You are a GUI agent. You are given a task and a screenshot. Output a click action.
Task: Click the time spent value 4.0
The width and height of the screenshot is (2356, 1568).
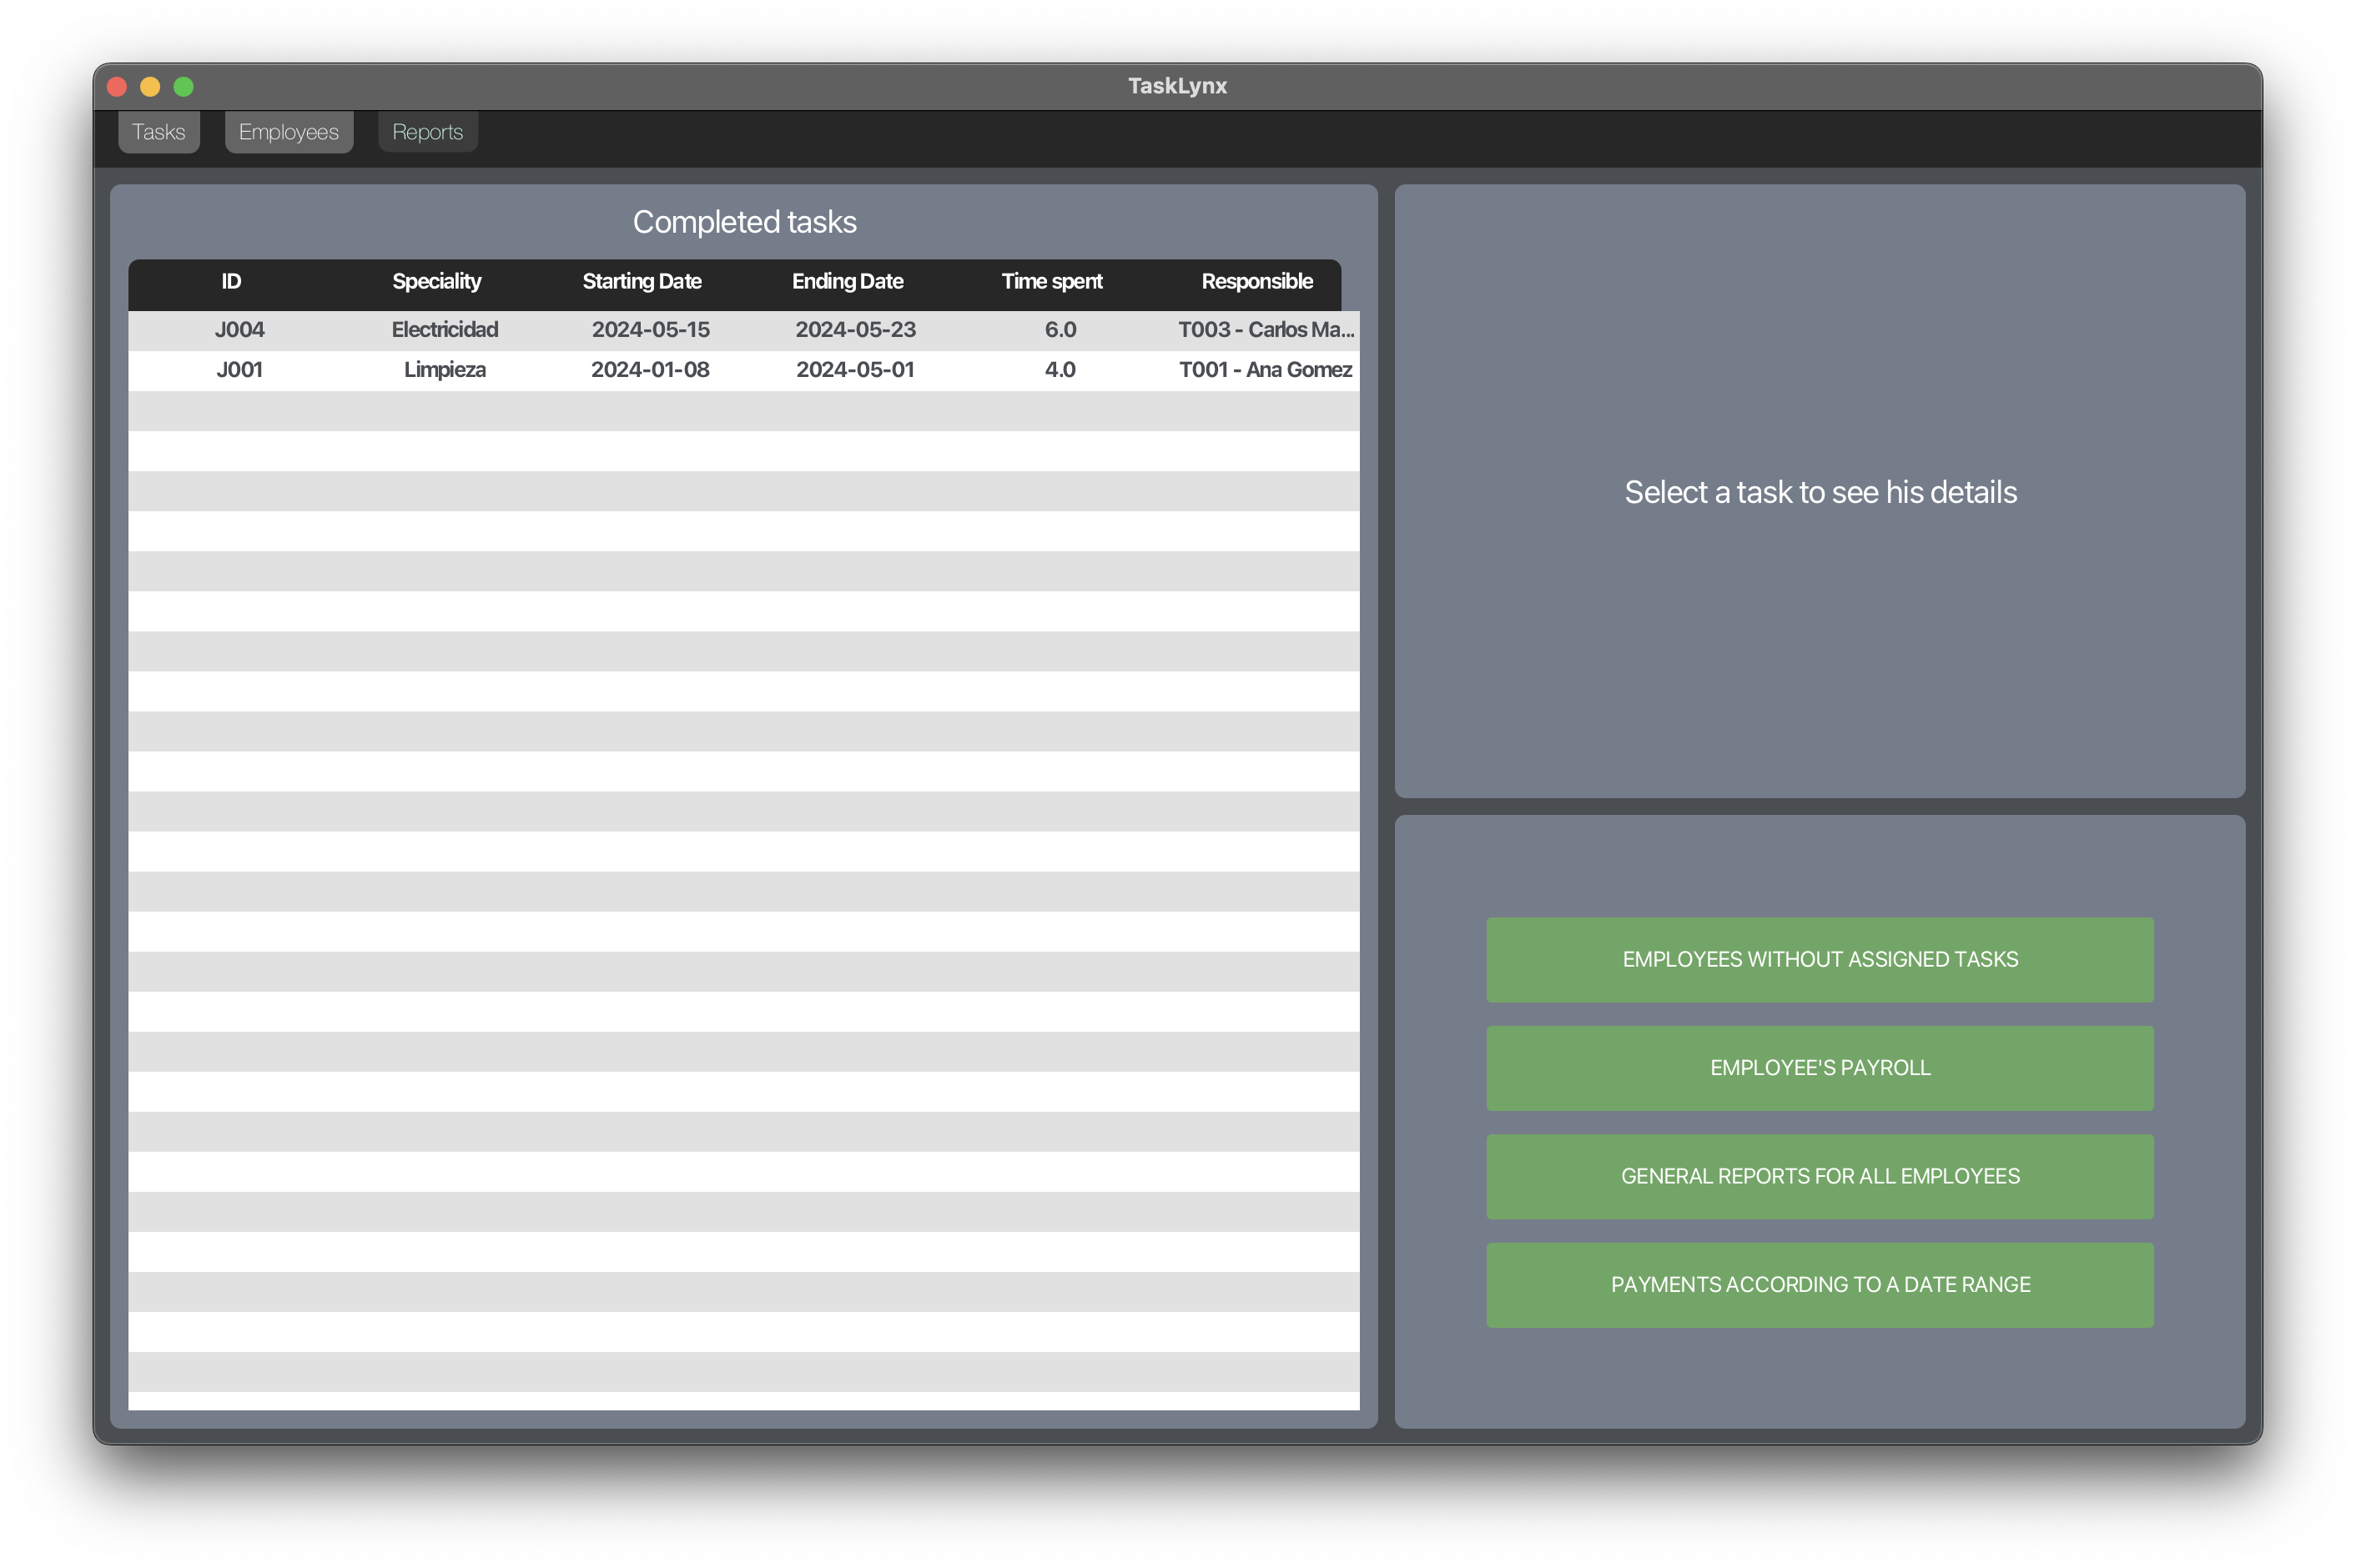point(1061,370)
